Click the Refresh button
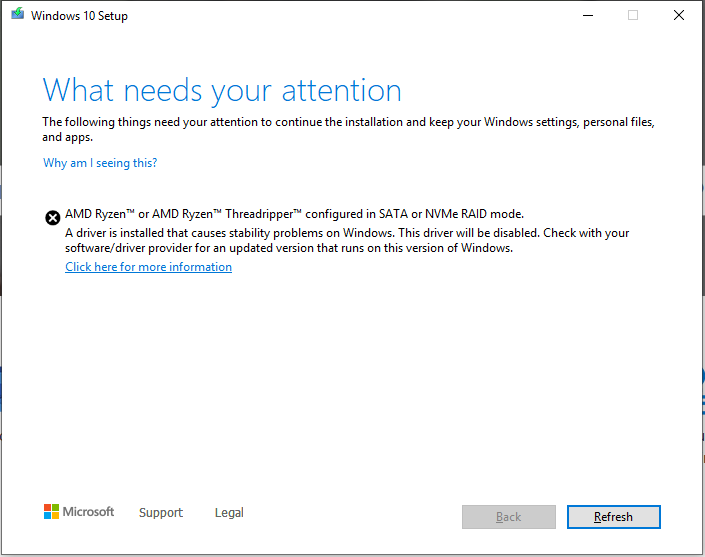The height and width of the screenshot is (557, 705). point(613,517)
